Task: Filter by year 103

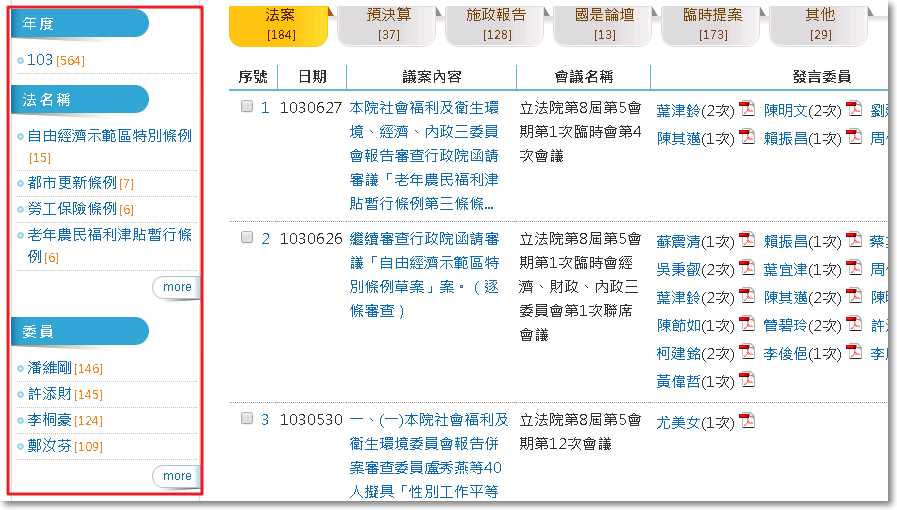Action: click(x=40, y=60)
